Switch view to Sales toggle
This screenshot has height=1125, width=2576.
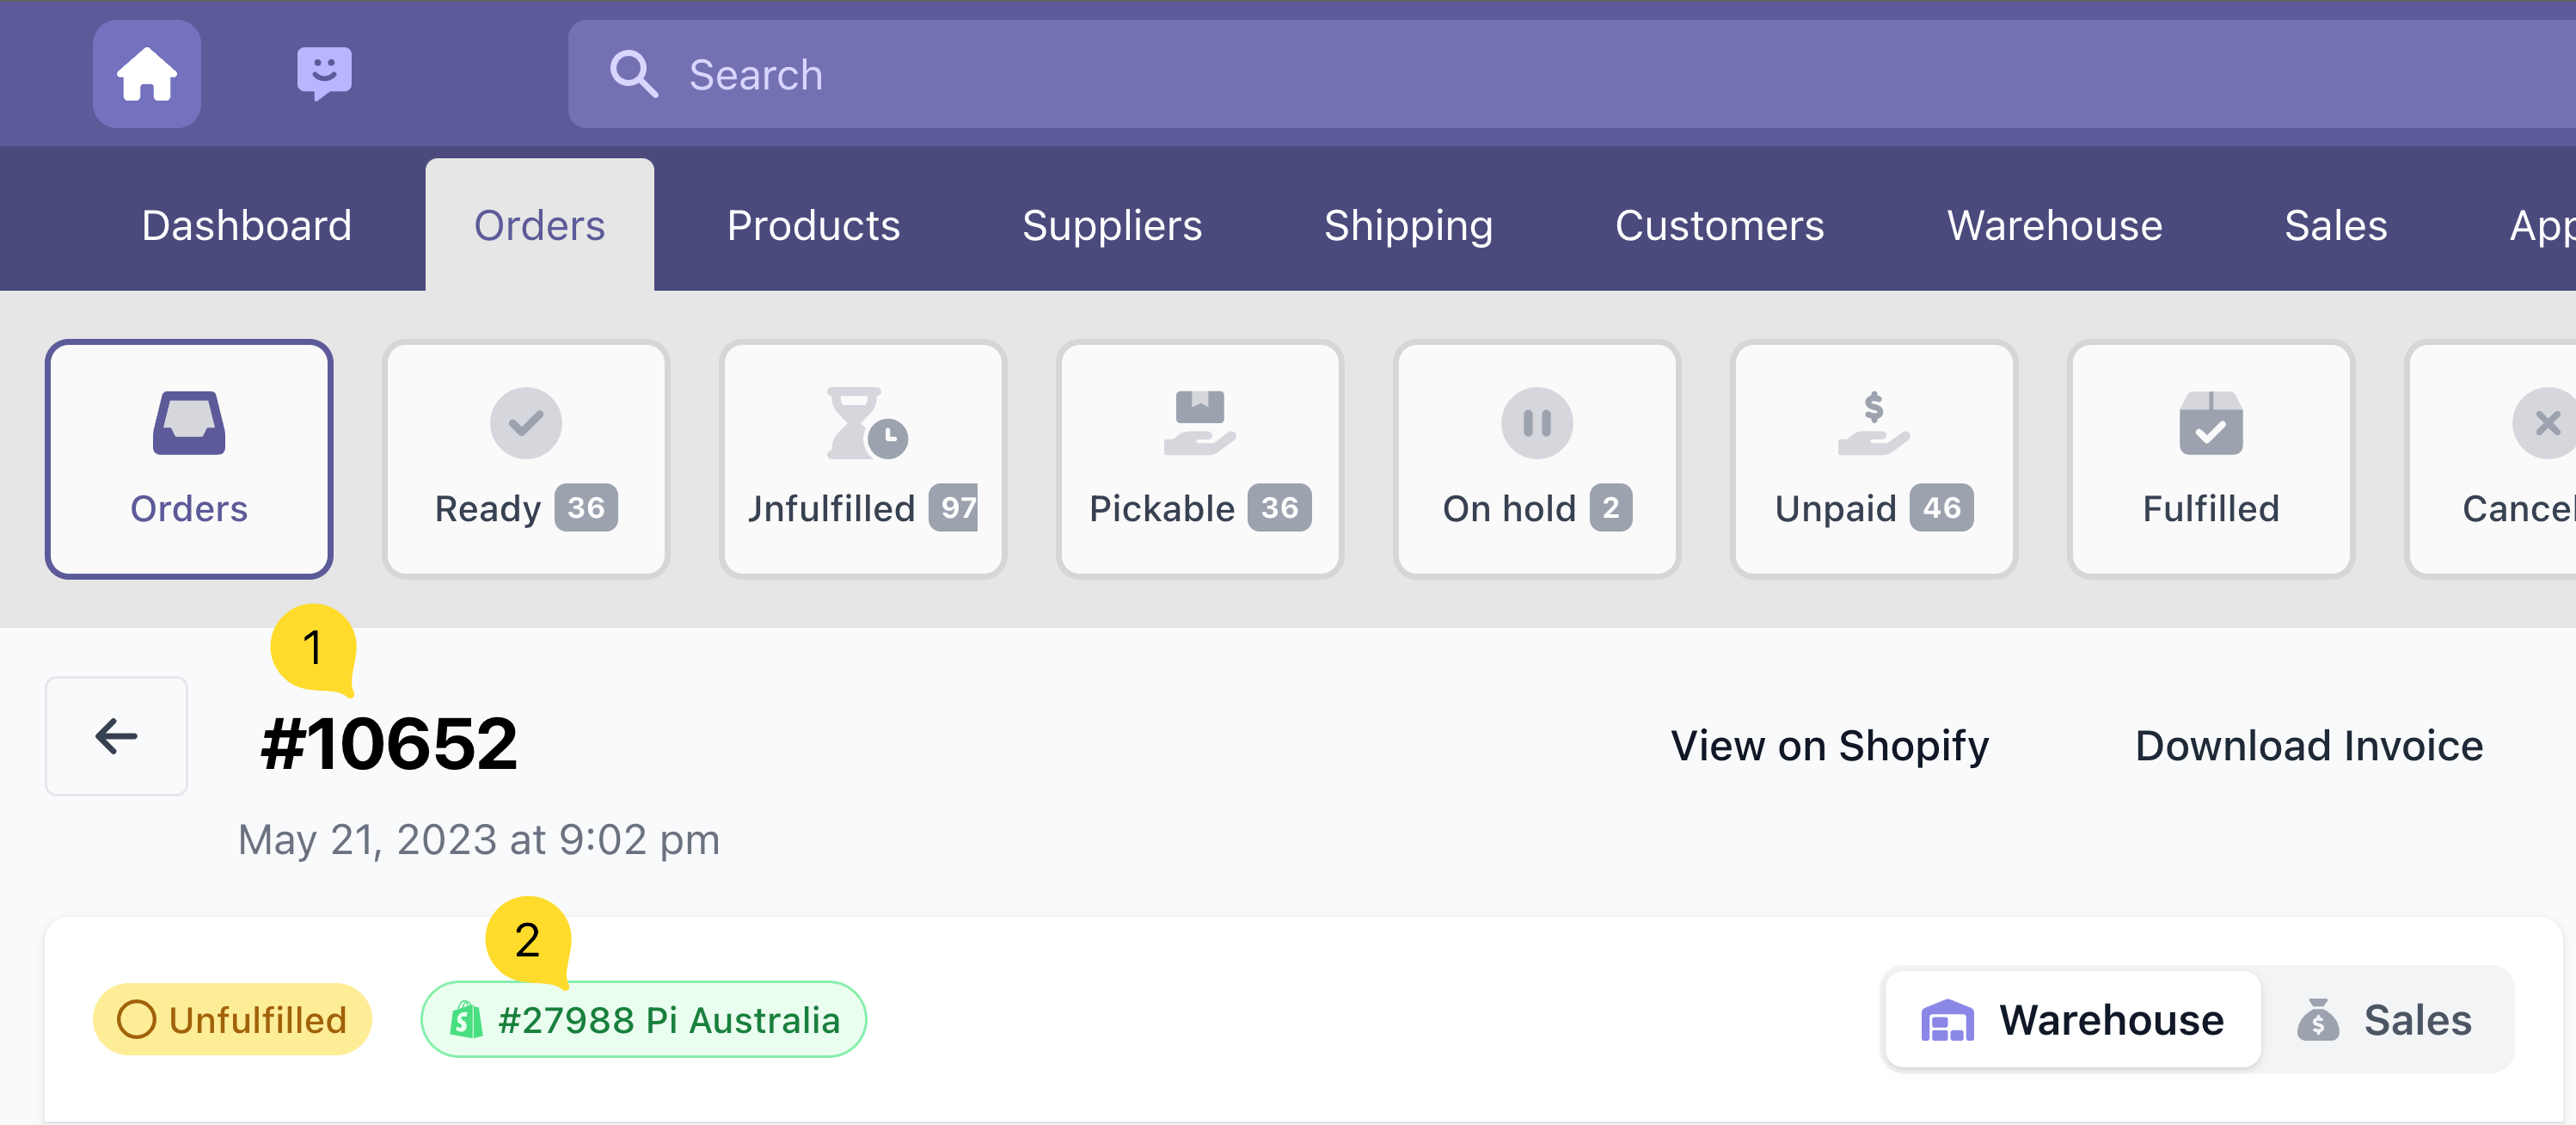[2385, 1020]
